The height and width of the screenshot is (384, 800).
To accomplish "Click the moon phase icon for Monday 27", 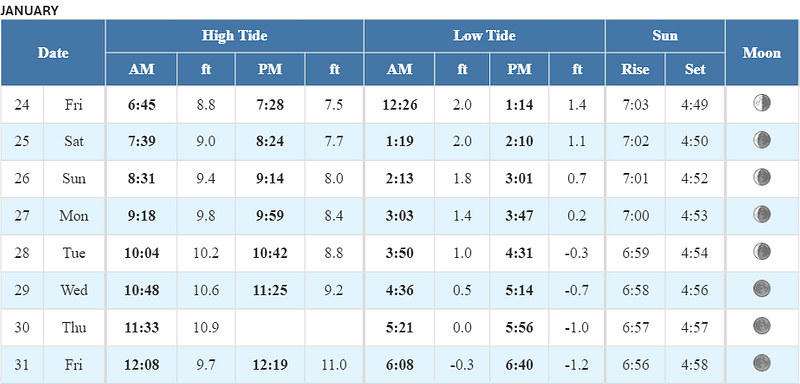I will 762,214.
